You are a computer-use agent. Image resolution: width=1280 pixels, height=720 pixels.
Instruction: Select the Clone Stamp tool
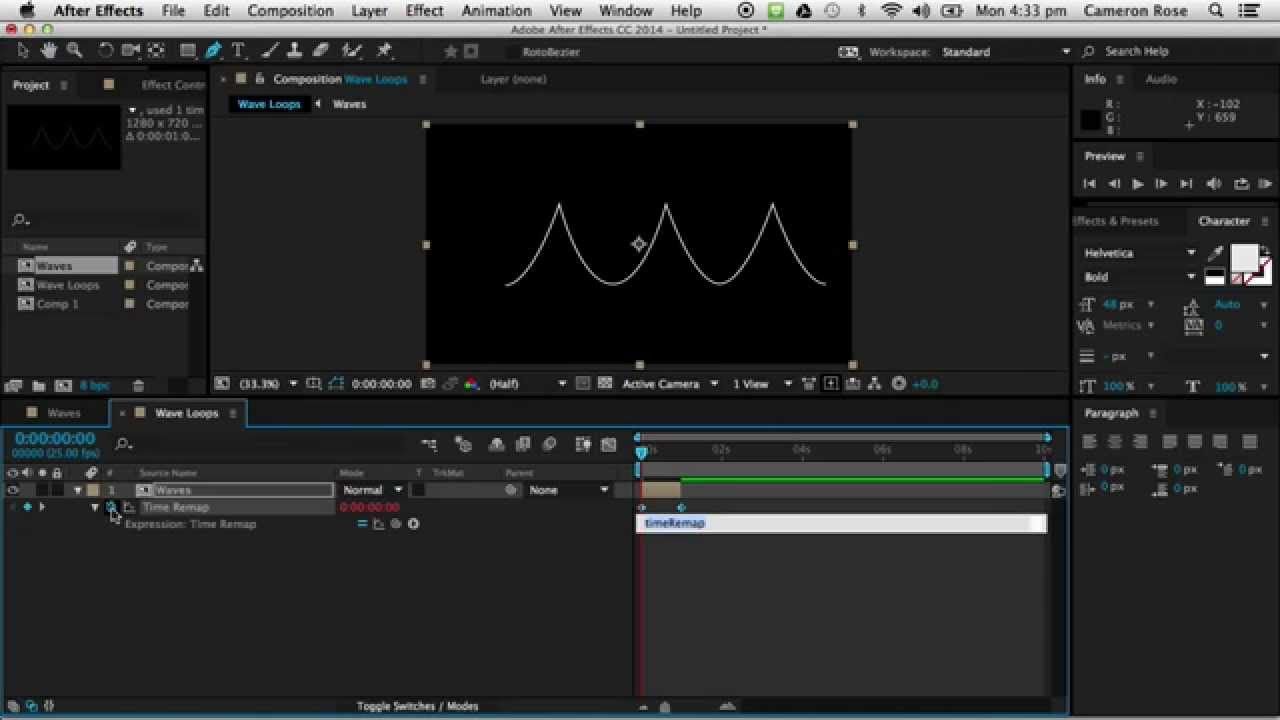click(x=295, y=51)
